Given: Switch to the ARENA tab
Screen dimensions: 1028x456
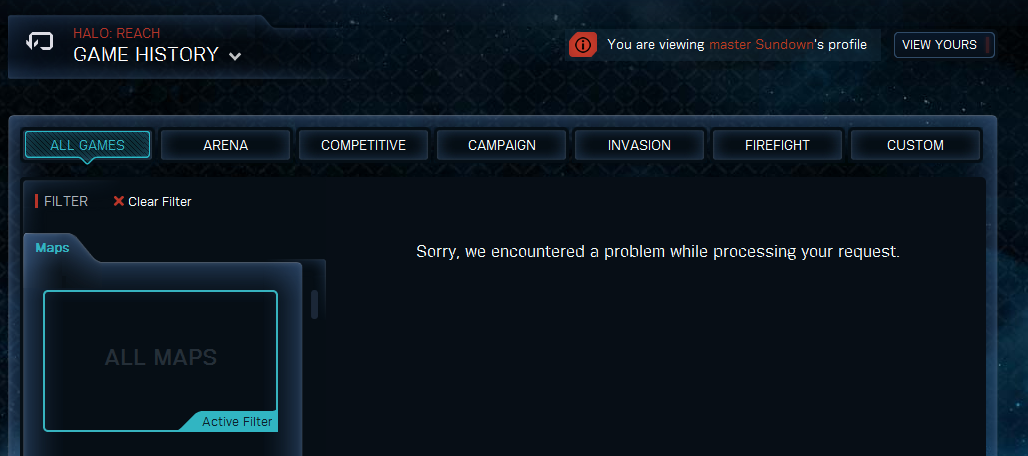Looking at the screenshot, I should click(226, 145).
